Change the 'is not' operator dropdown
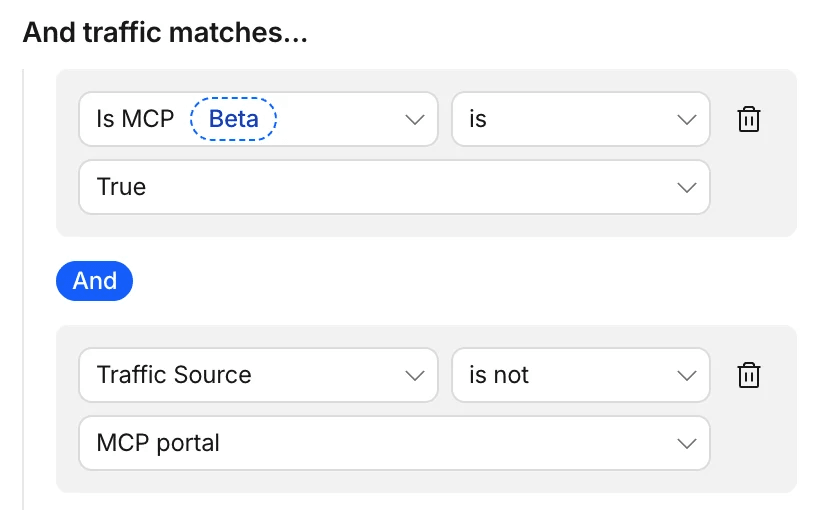Viewport: 834px width, 510px height. tap(581, 375)
